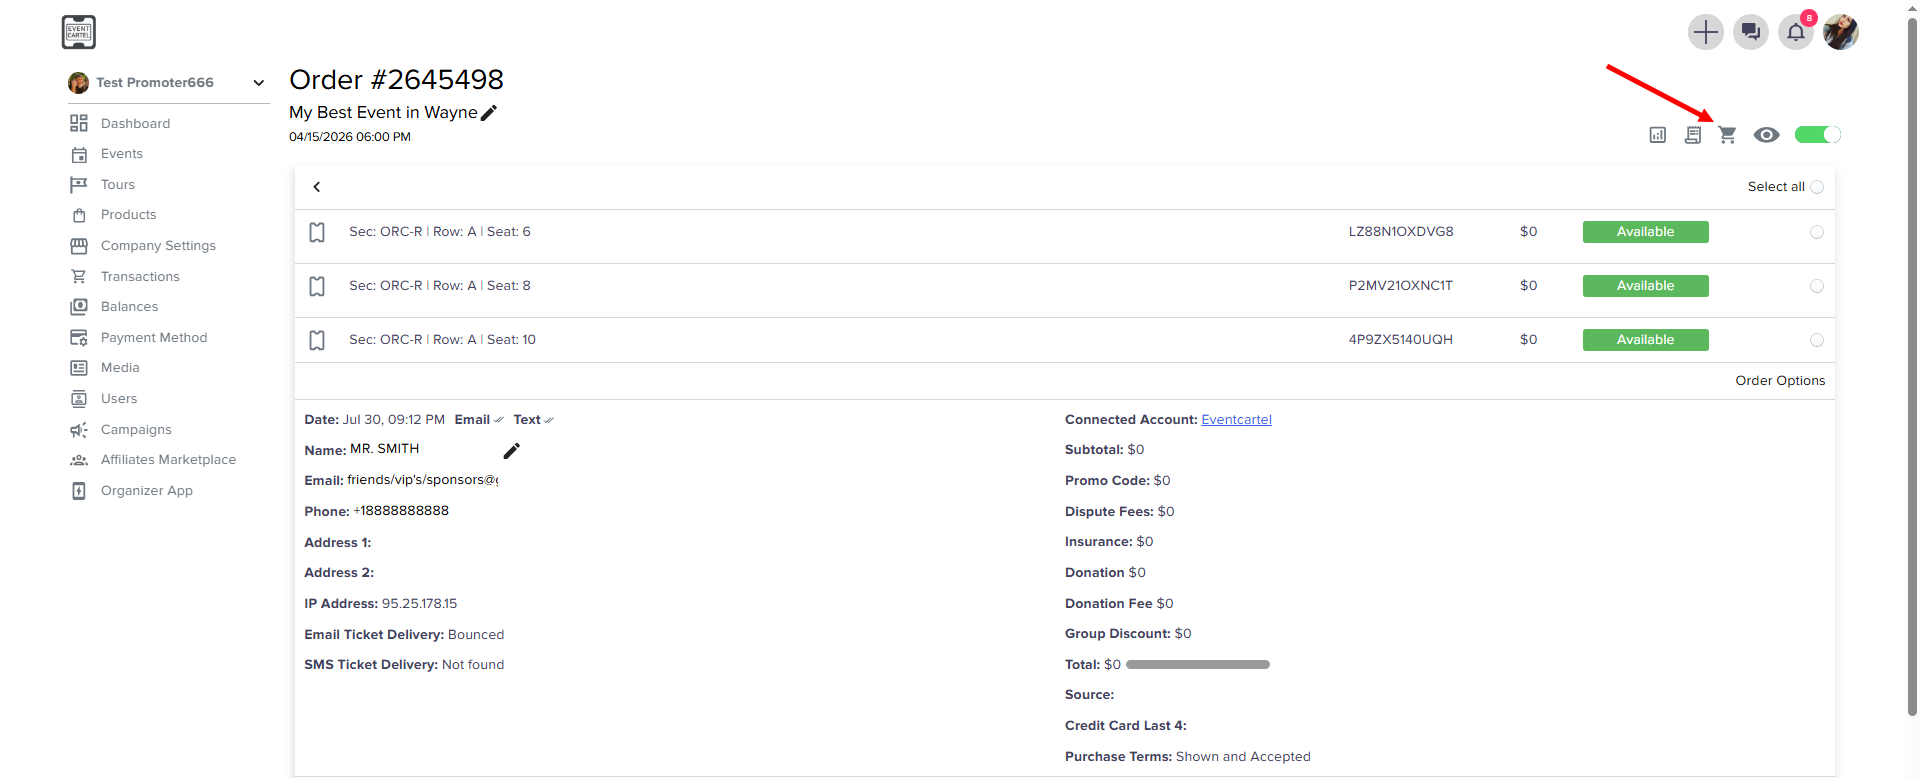Viewport: 1920px width, 778px height.
Task: Open Users in the sidebar
Action: [x=119, y=399]
